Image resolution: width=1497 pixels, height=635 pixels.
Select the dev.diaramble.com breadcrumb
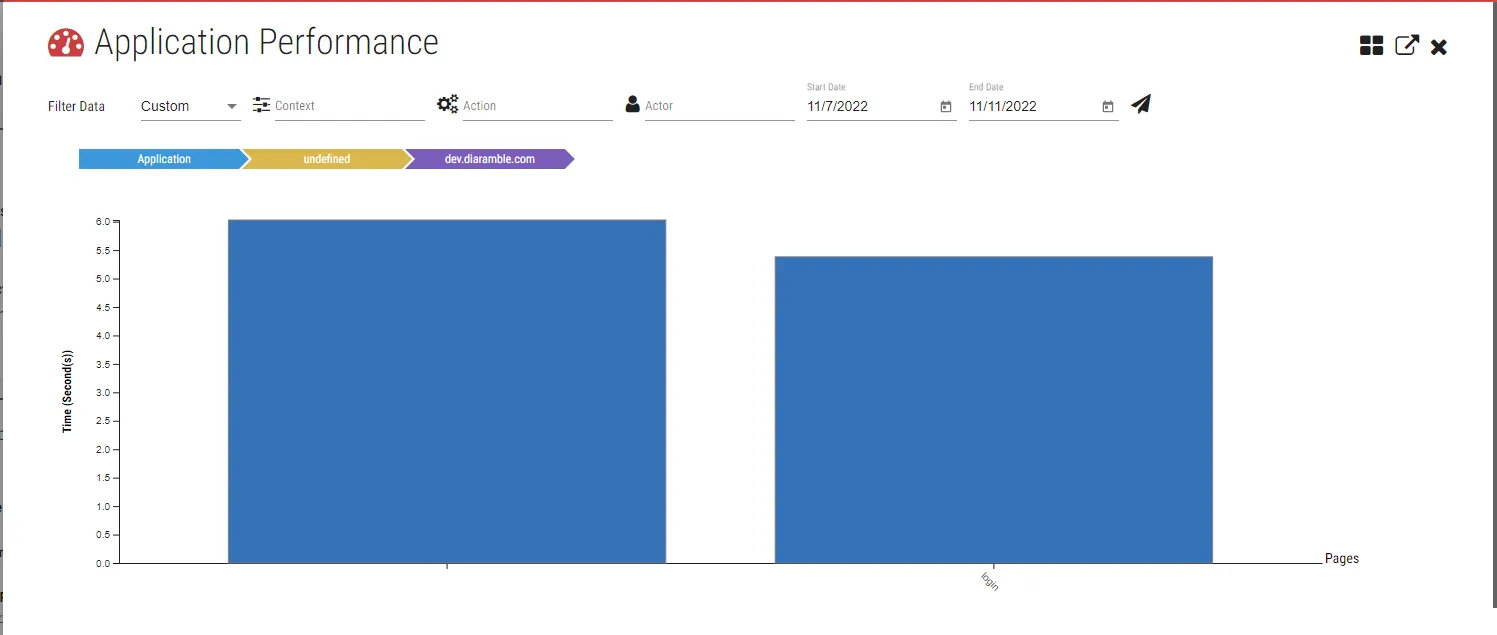click(489, 159)
